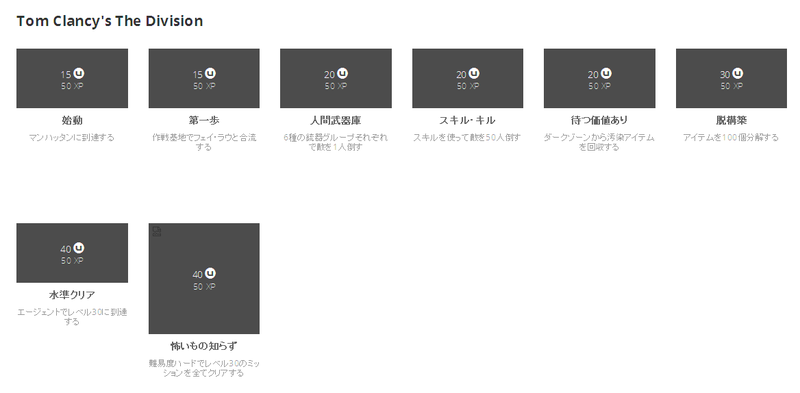Click description エージェントでレベル30に到達する
This screenshot has height=393, width=800.
point(72,317)
